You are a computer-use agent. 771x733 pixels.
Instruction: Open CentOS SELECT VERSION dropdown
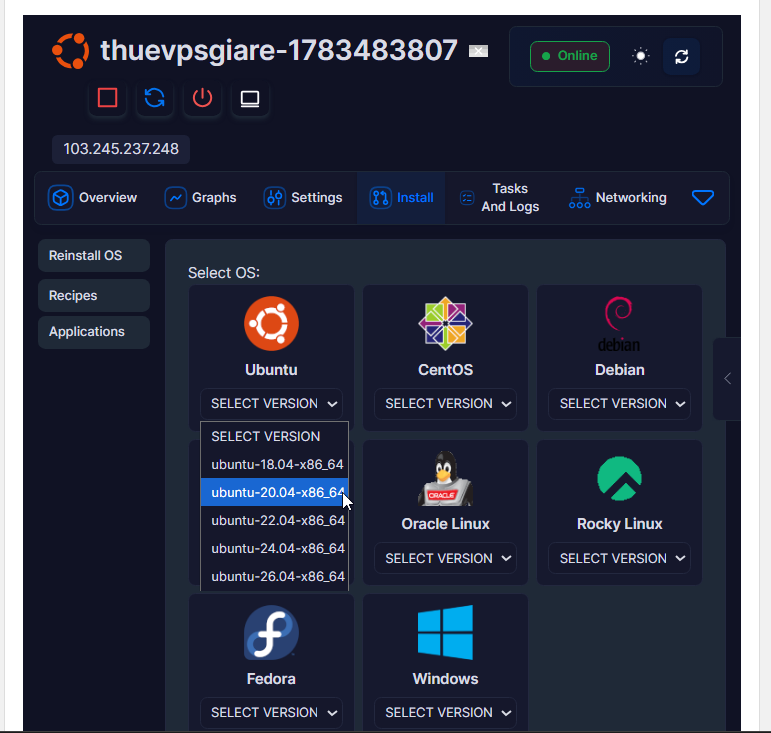pyautogui.click(x=445, y=404)
